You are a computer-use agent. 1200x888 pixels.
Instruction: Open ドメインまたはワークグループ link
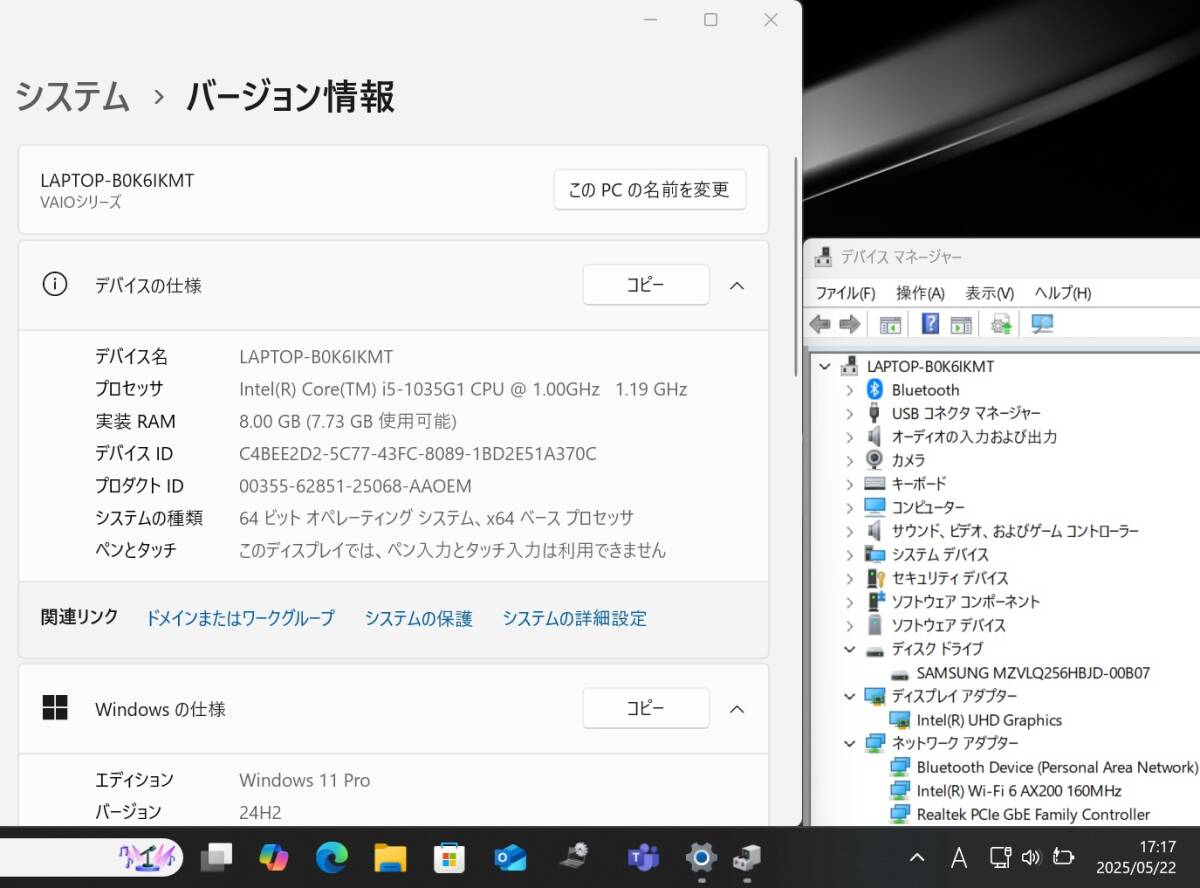click(240, 618)
